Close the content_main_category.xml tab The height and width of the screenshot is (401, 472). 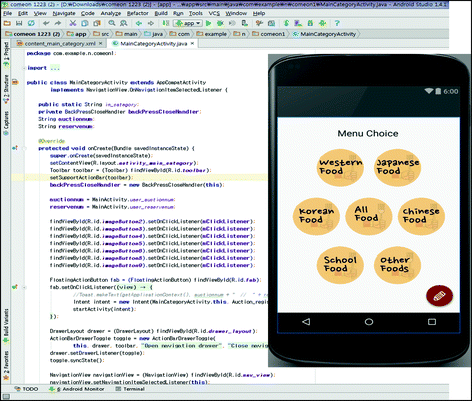click(x=100, y=44)
